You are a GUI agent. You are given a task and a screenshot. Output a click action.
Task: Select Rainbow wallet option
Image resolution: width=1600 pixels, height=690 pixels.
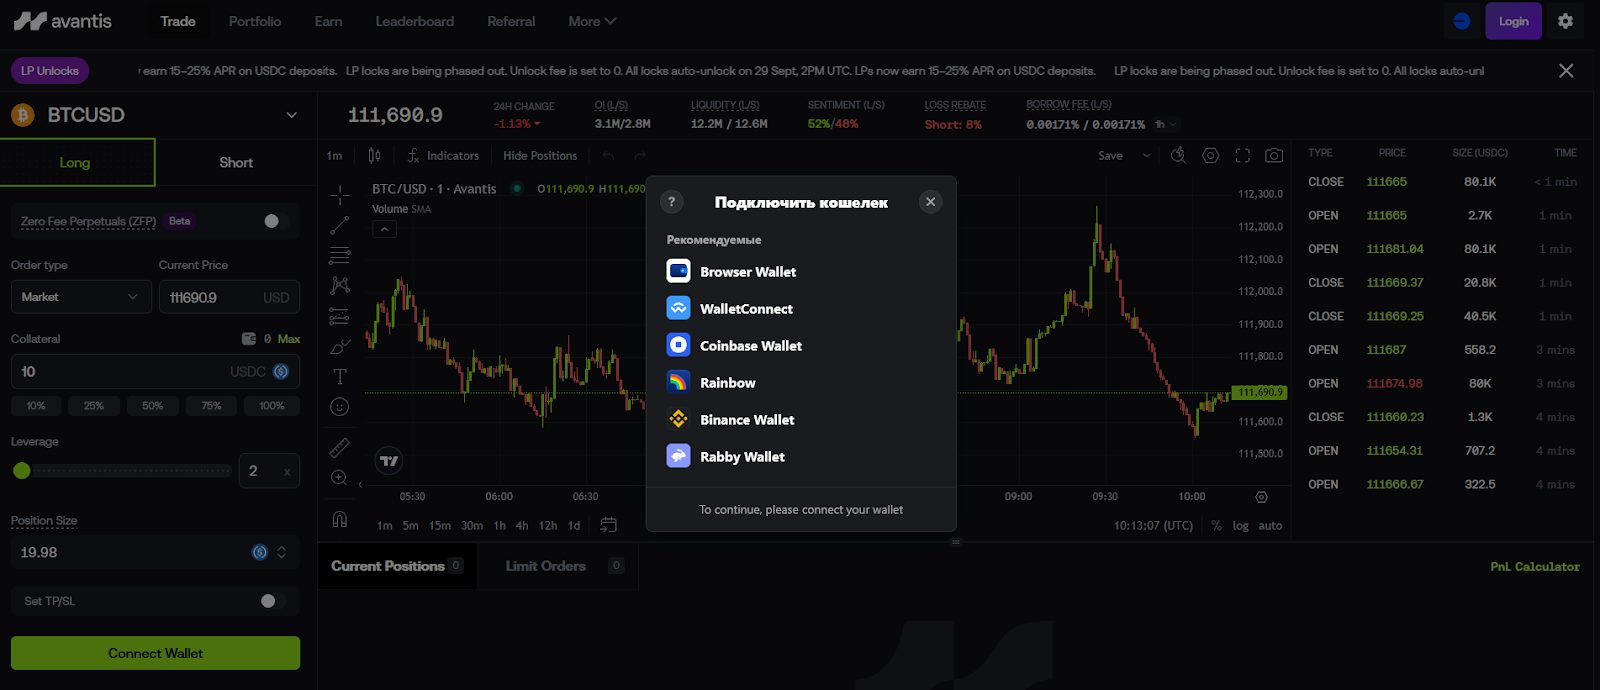(x=727, y=383)
